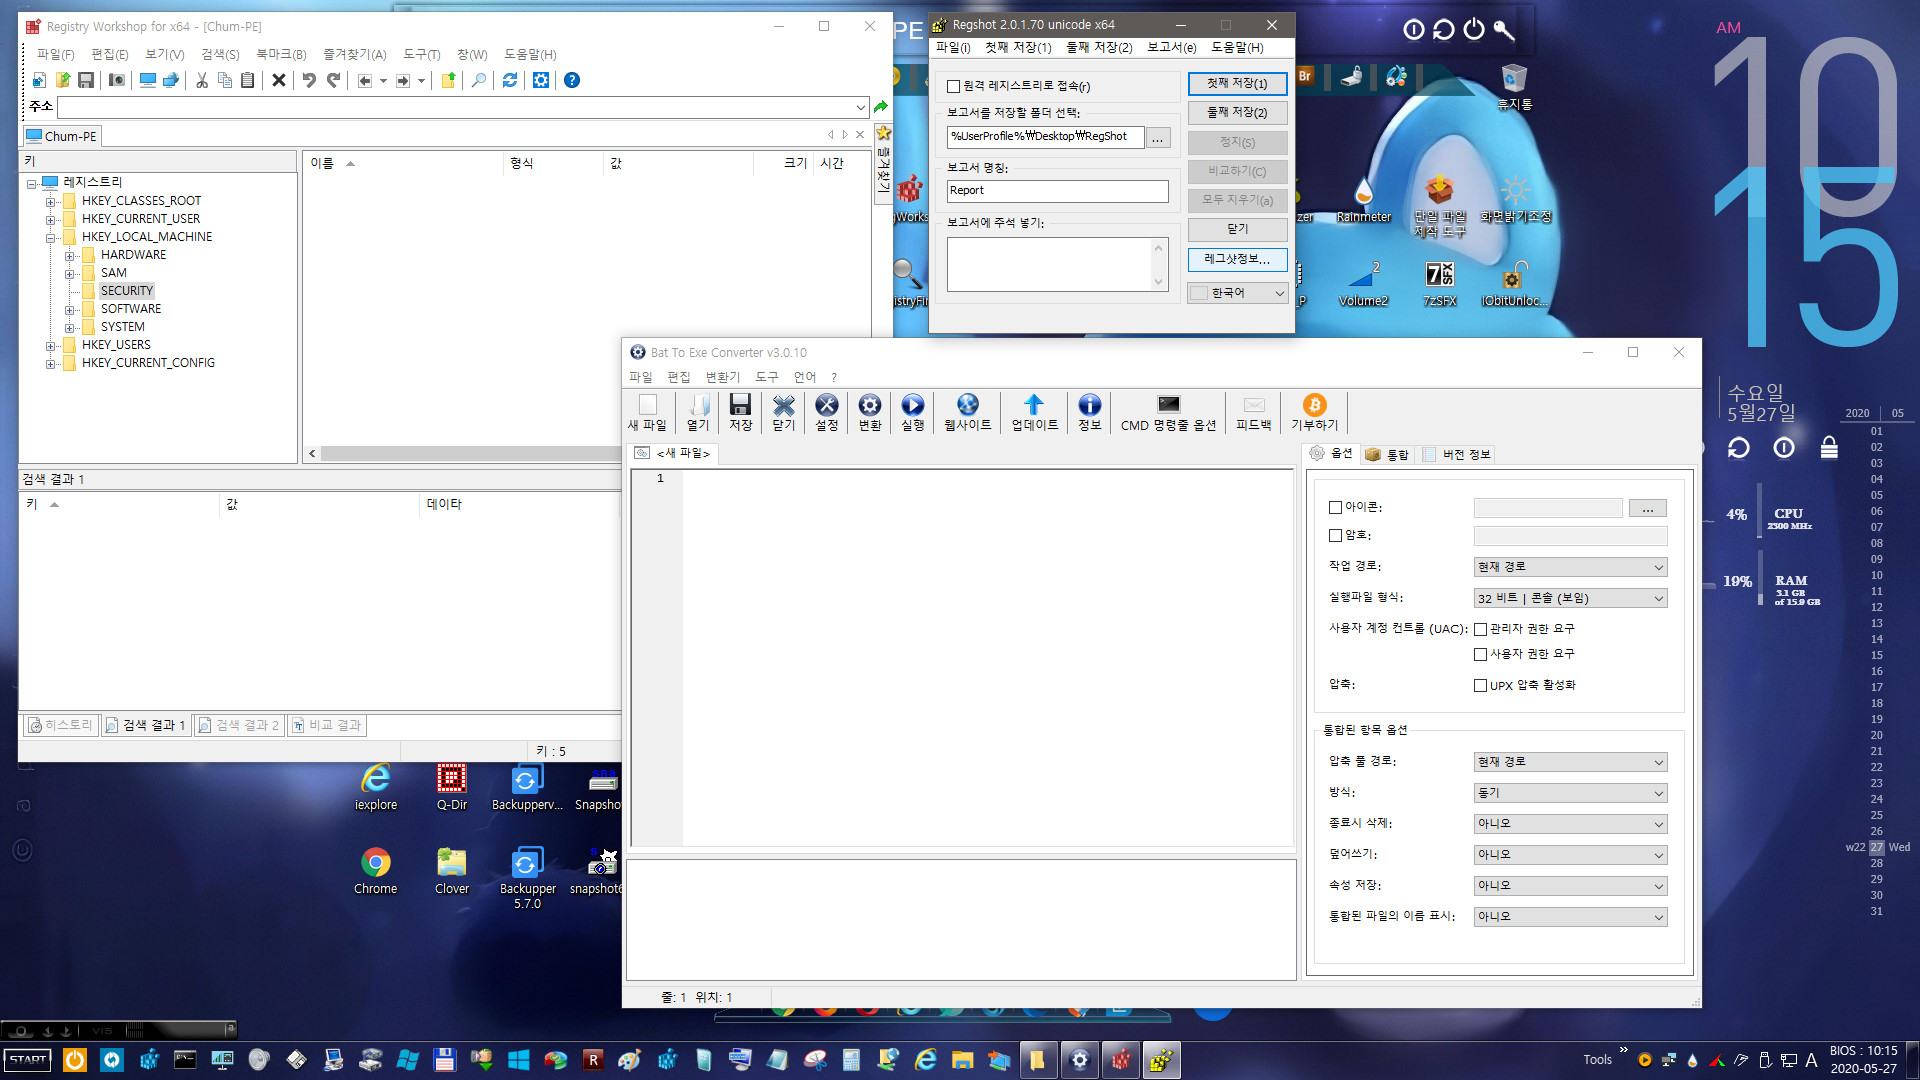Toggle 원격 레지스트리로 접속 checkbox in Regshot
Screen dimensions: 1920x1080
[x=953, y=87]
